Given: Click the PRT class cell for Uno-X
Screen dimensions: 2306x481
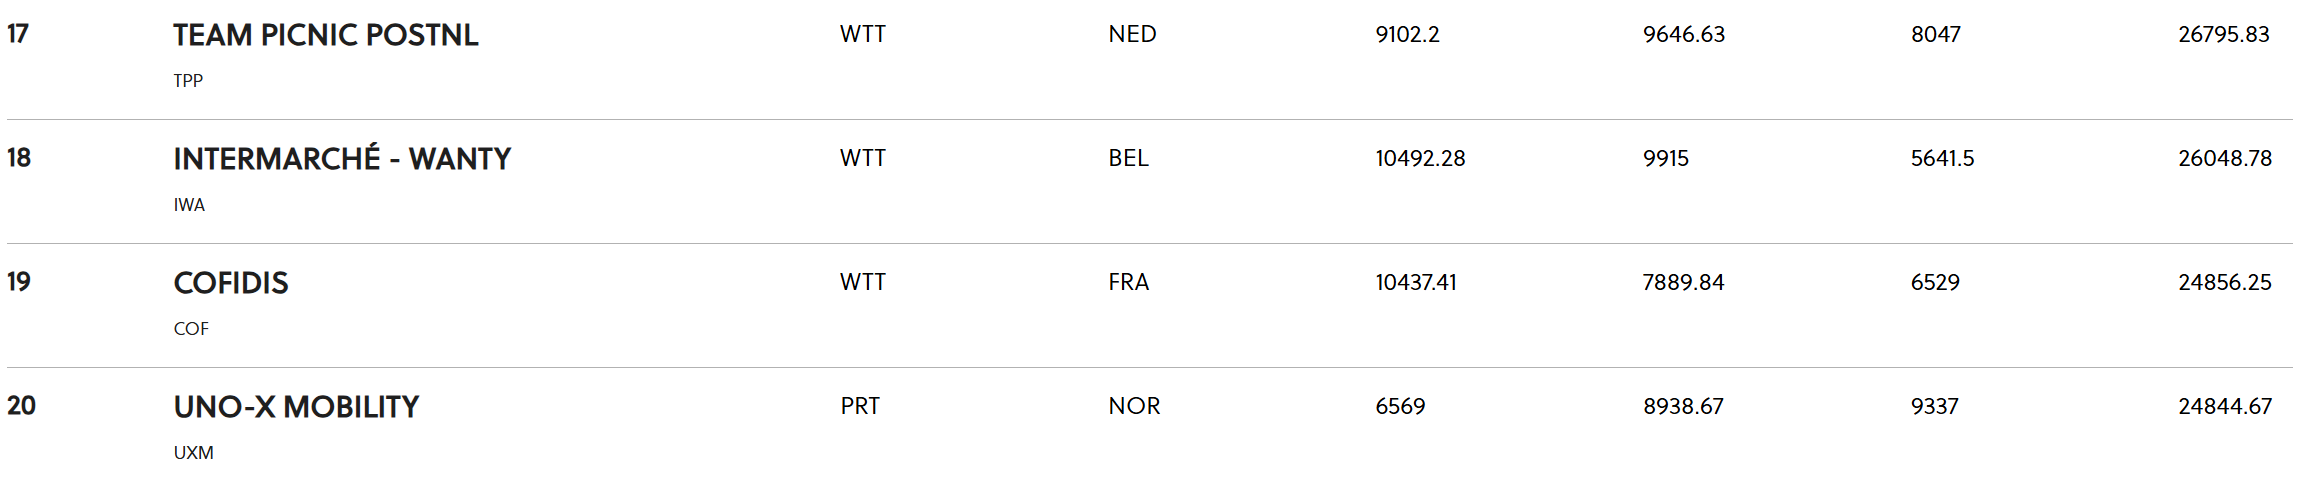Looking at the screenshot, I should [x=860, y=406].
